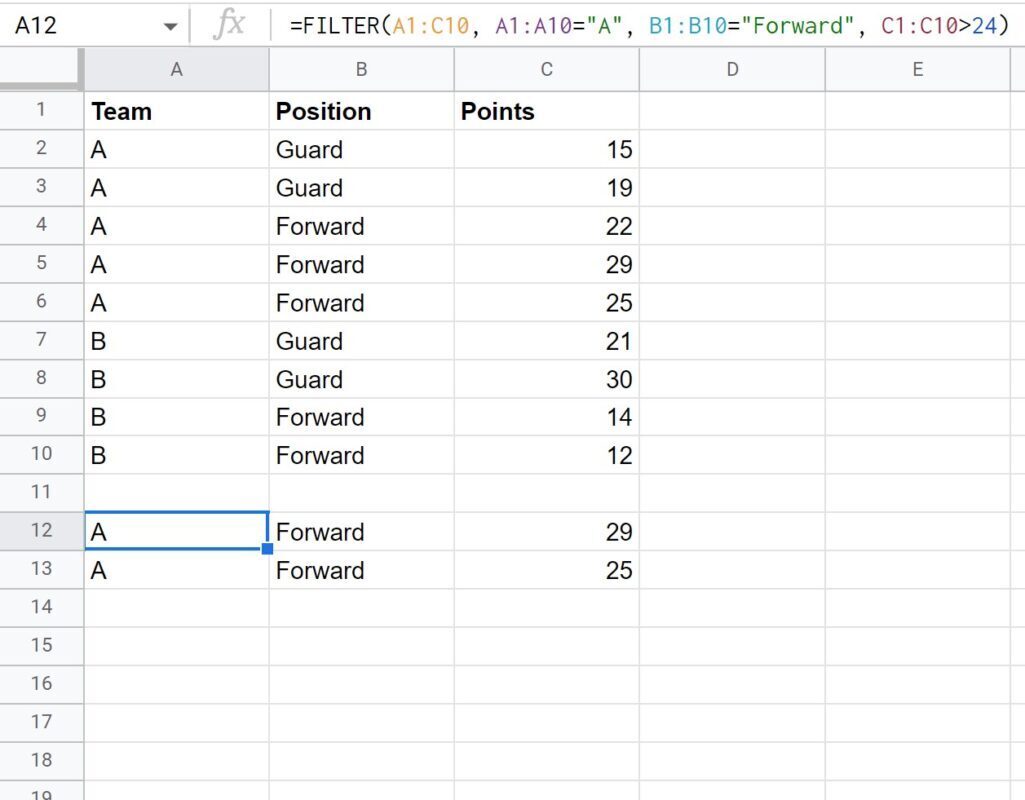
Task: Select column D header
Action: (x=732, y=69)
